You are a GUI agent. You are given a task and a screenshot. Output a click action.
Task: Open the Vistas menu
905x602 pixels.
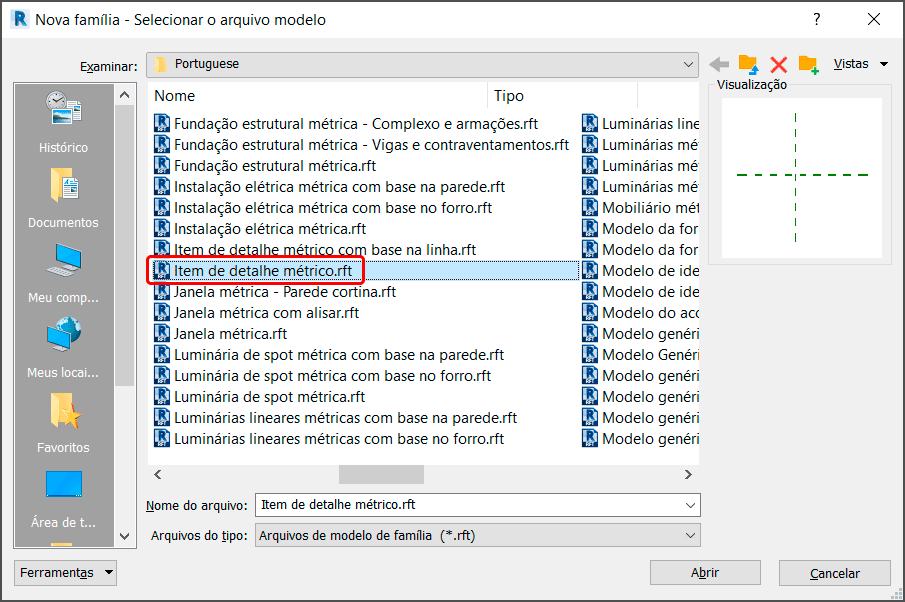[851, 63]
